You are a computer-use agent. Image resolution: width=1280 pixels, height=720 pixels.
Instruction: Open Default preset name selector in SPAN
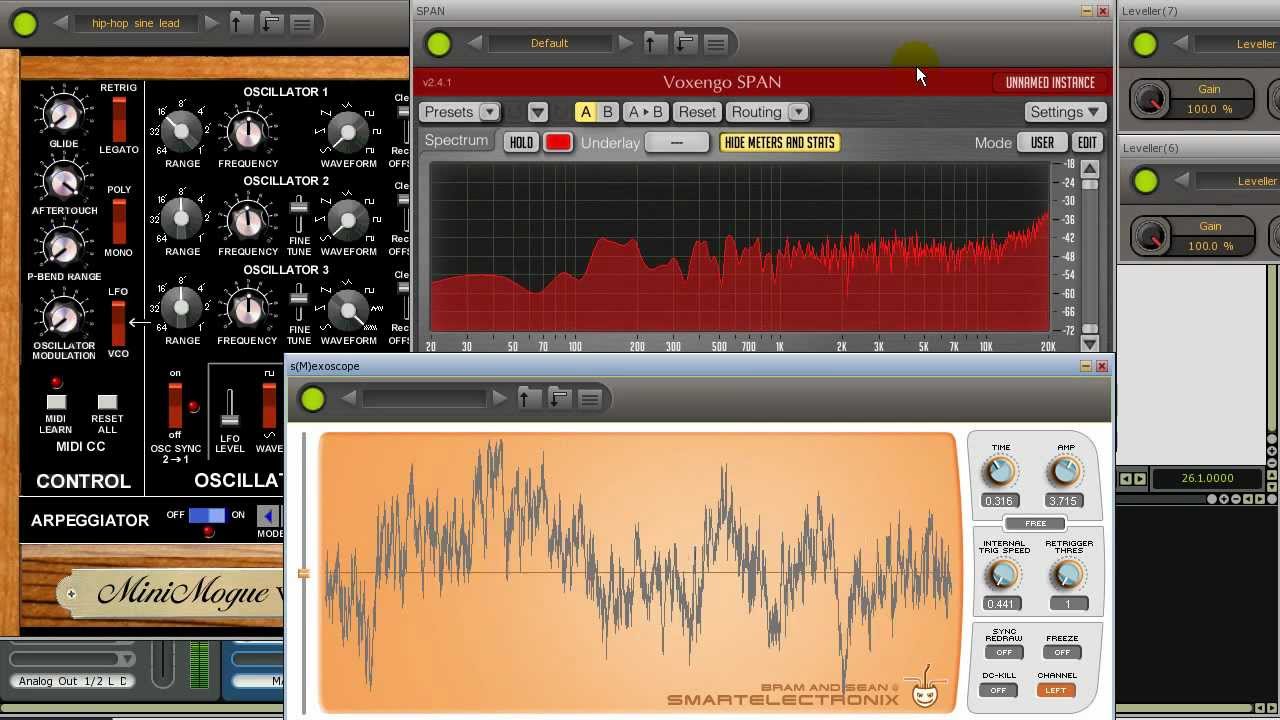pos(550,43)
